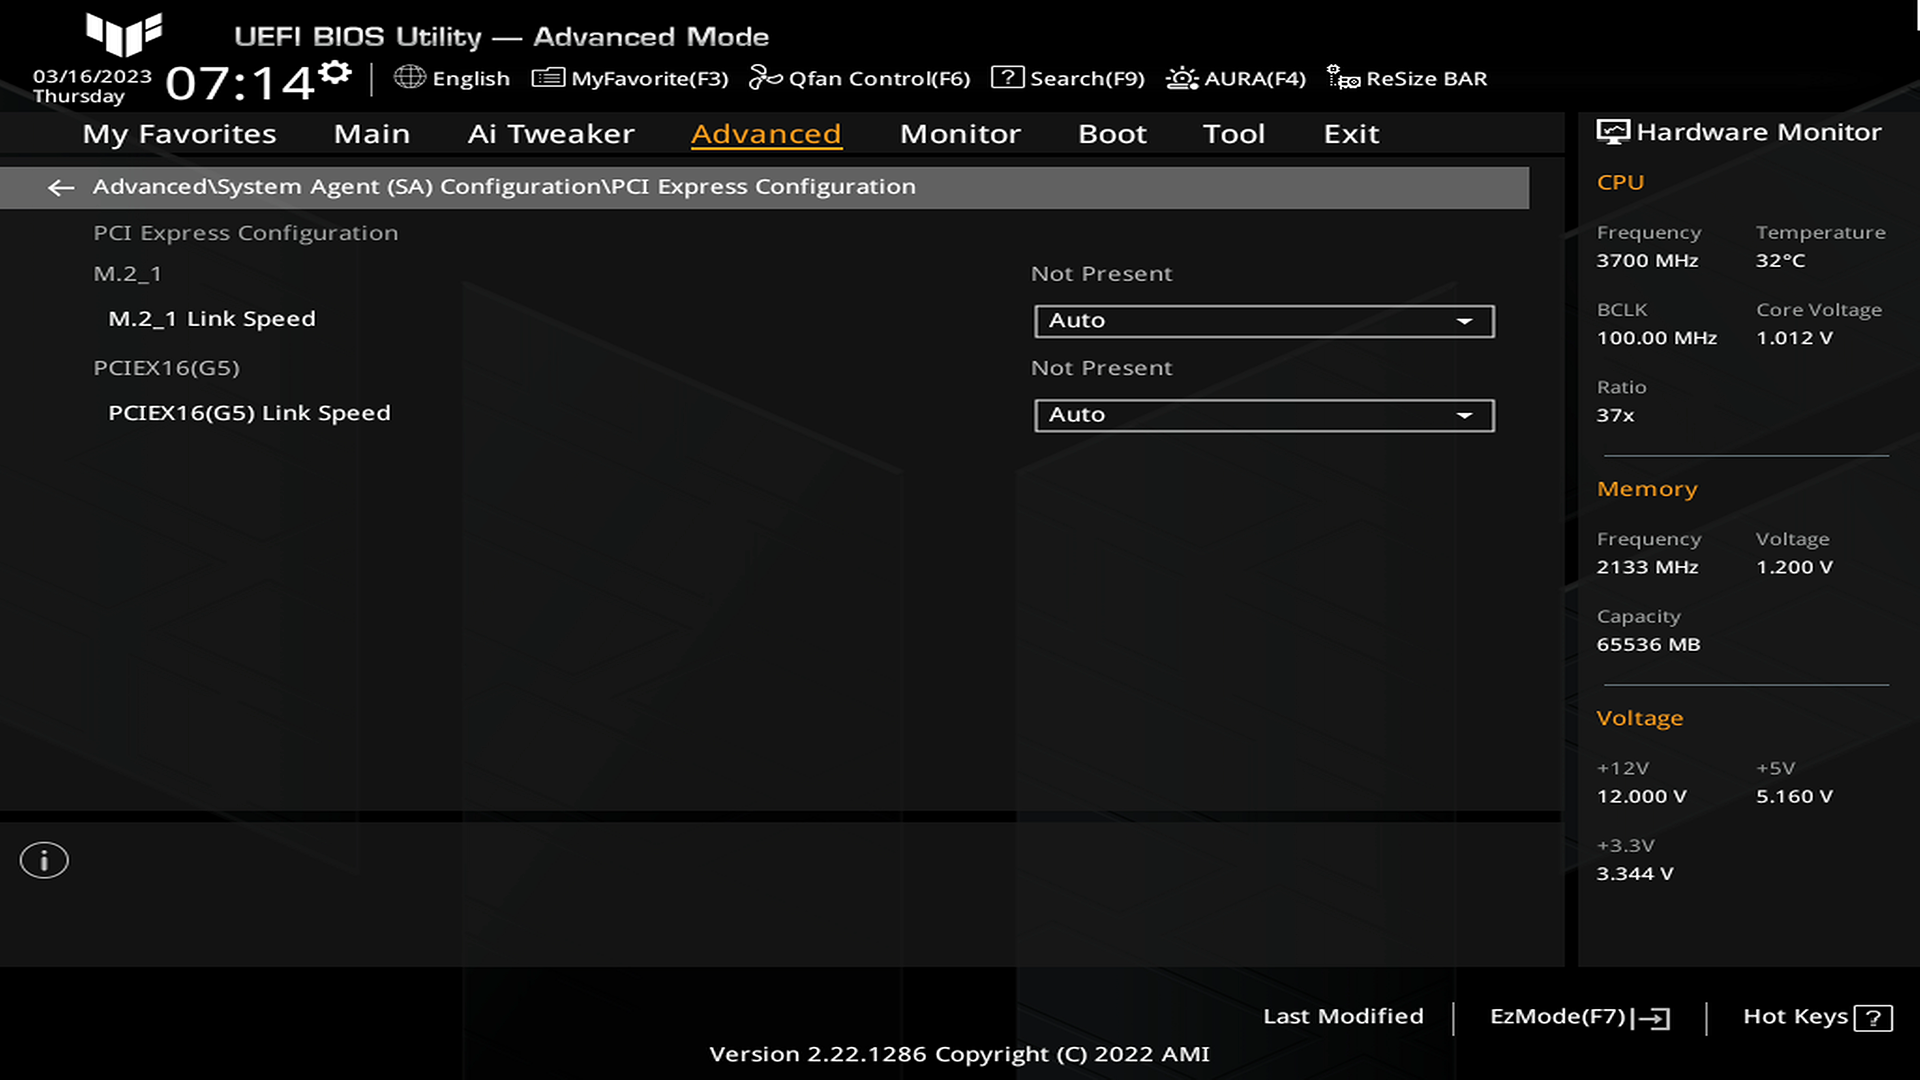
Task: Select the M.2_1 Link Speed label
Action: [x=212, y=319]
